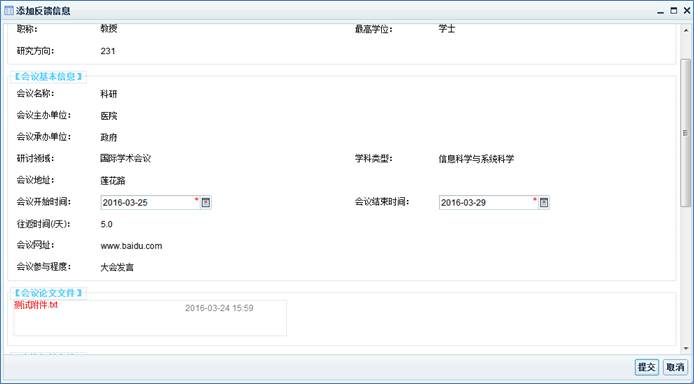This screenshot has height=384, width=694.
Task: Click the 提交 submit button
Action: coord(647,367)
